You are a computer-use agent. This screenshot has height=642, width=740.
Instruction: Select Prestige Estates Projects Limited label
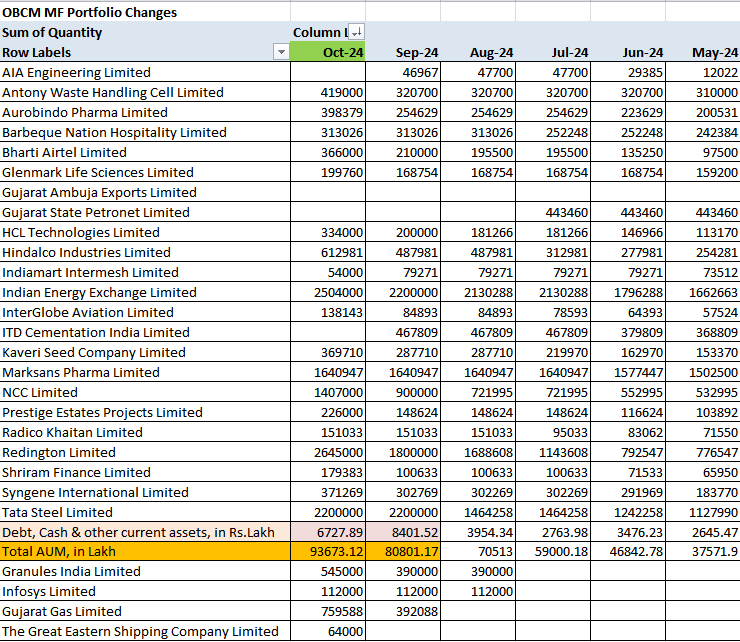102,412
